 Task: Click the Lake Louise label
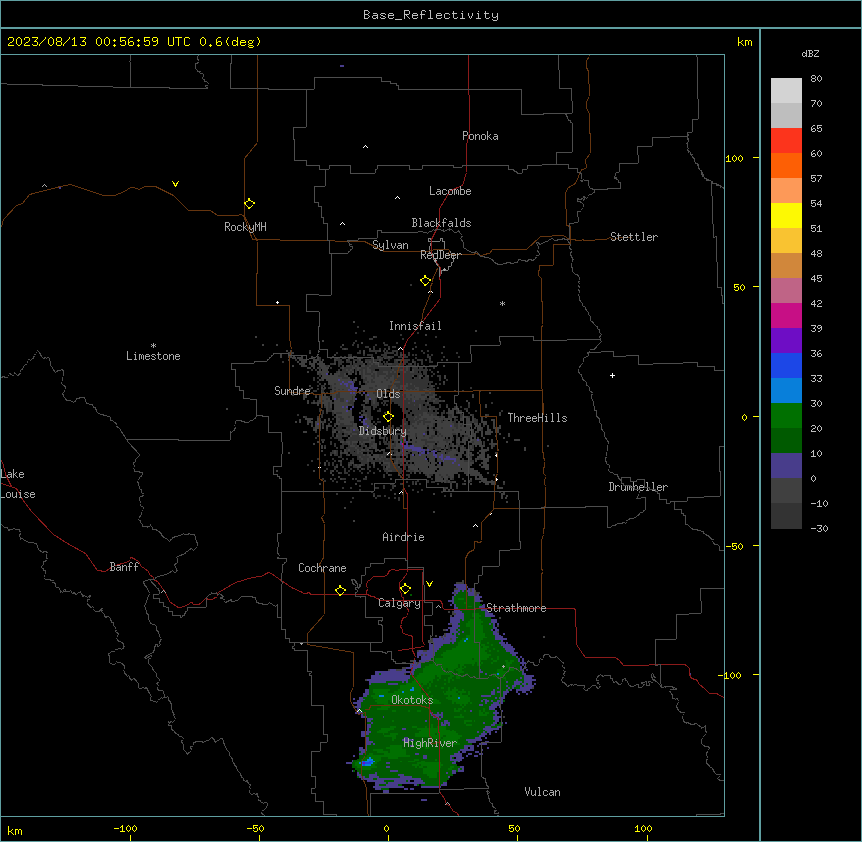[x=18, y=484]
